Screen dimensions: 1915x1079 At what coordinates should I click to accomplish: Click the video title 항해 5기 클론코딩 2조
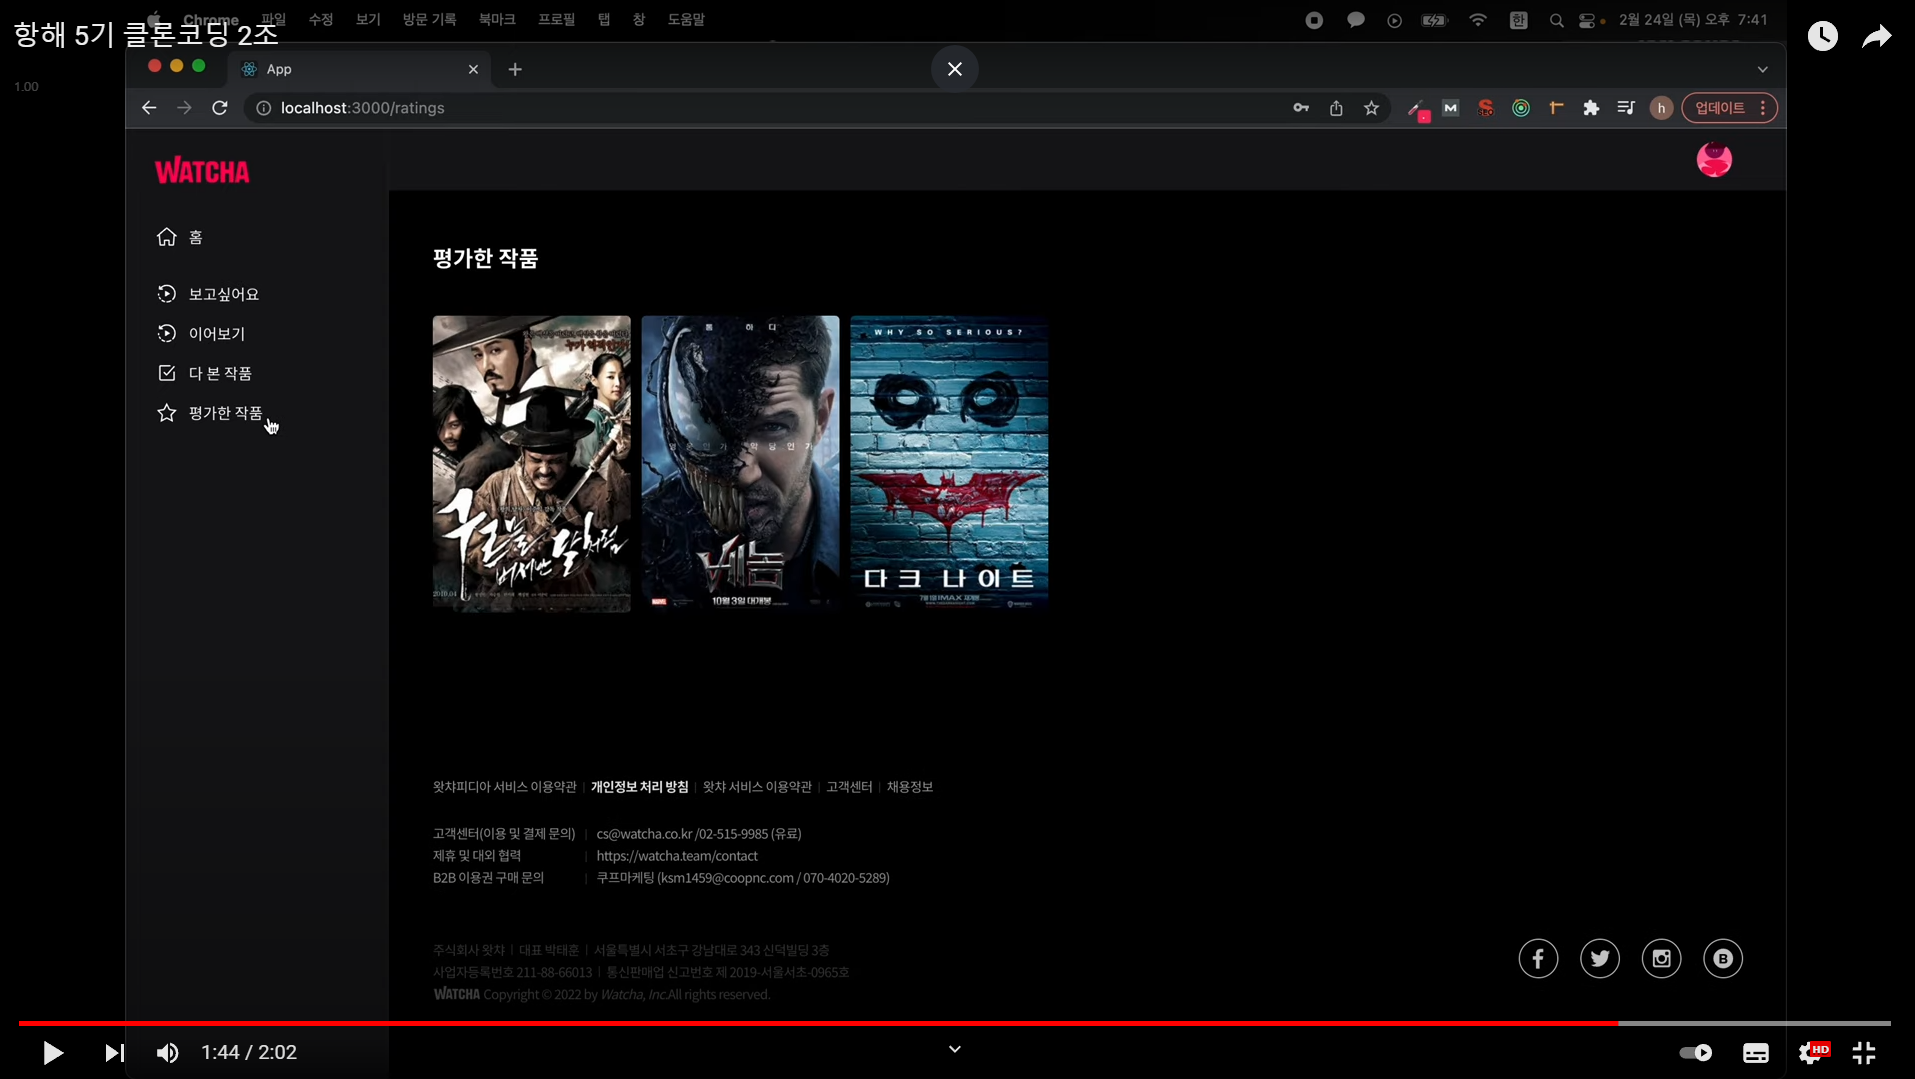146,34
